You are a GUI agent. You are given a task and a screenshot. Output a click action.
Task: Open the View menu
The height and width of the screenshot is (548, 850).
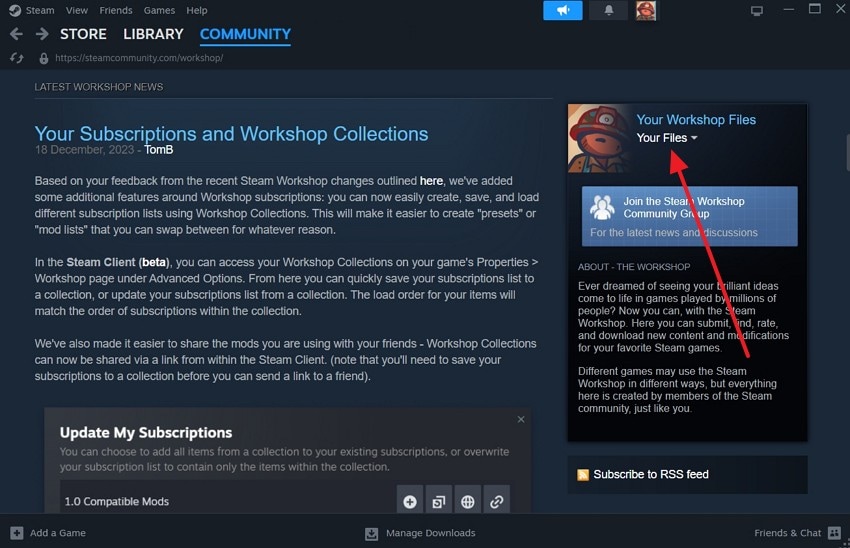[77, 10]
